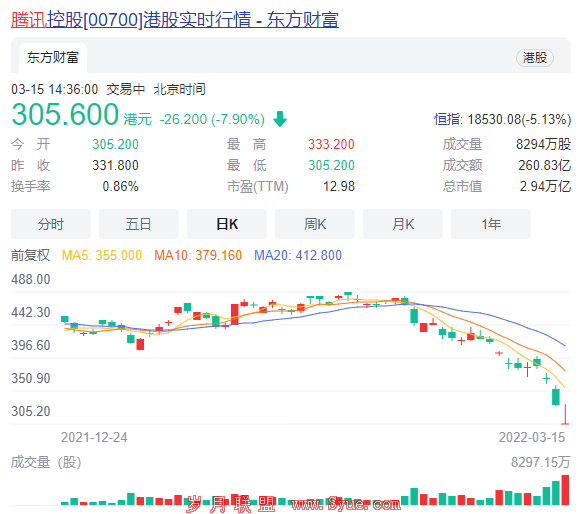Click the 前复权 adjustment label

point(31,256)
